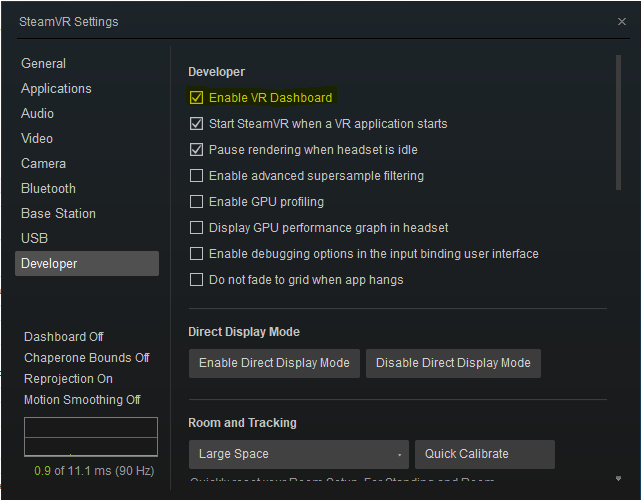Viewport: 641px width, 500px height.
Task: Toggle Pause rendering when headset is idle
Action: point(196,150)
